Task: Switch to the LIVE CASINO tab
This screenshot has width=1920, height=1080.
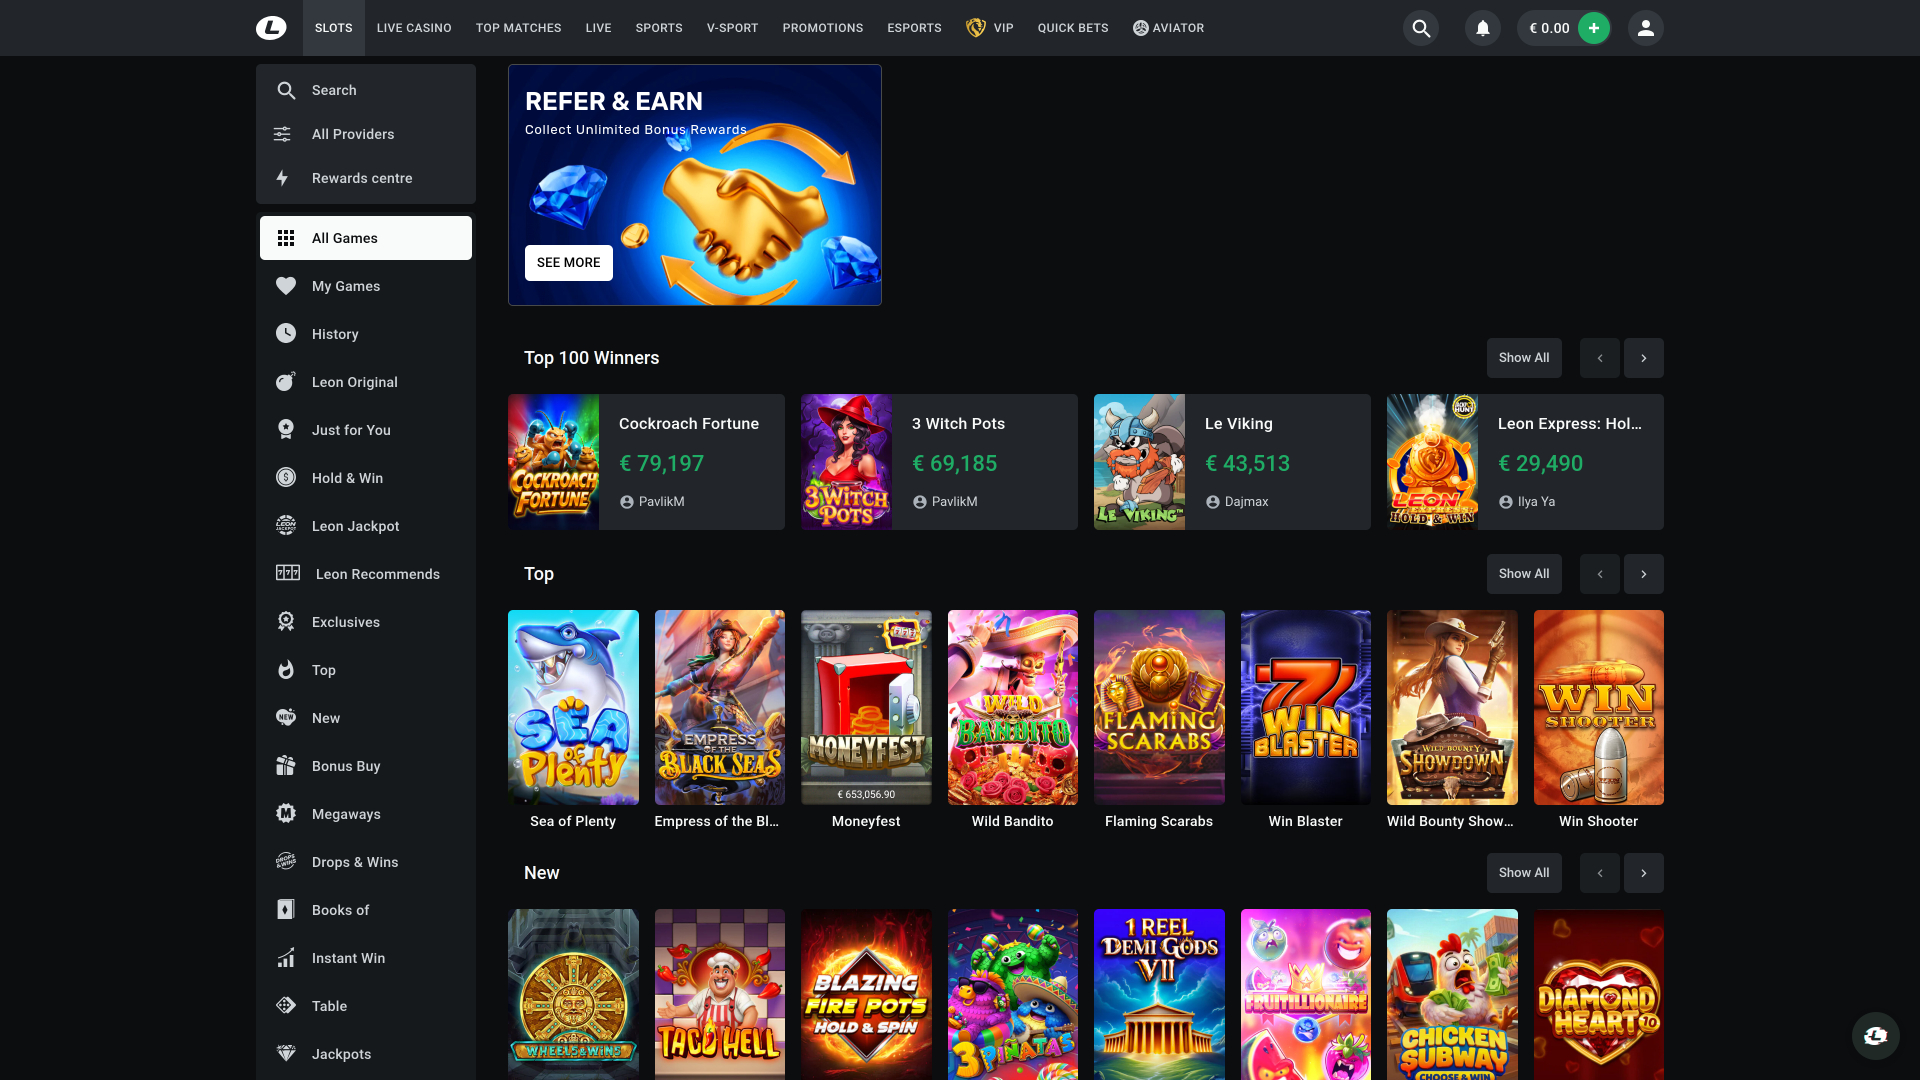Action: 413,28
